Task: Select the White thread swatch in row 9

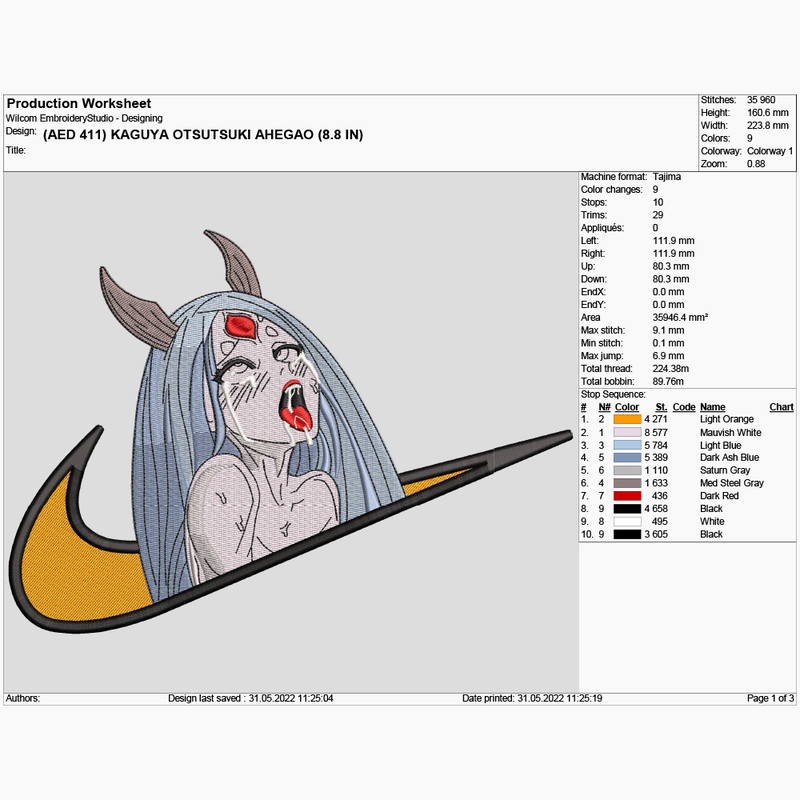Action: (x=627, y=521)
